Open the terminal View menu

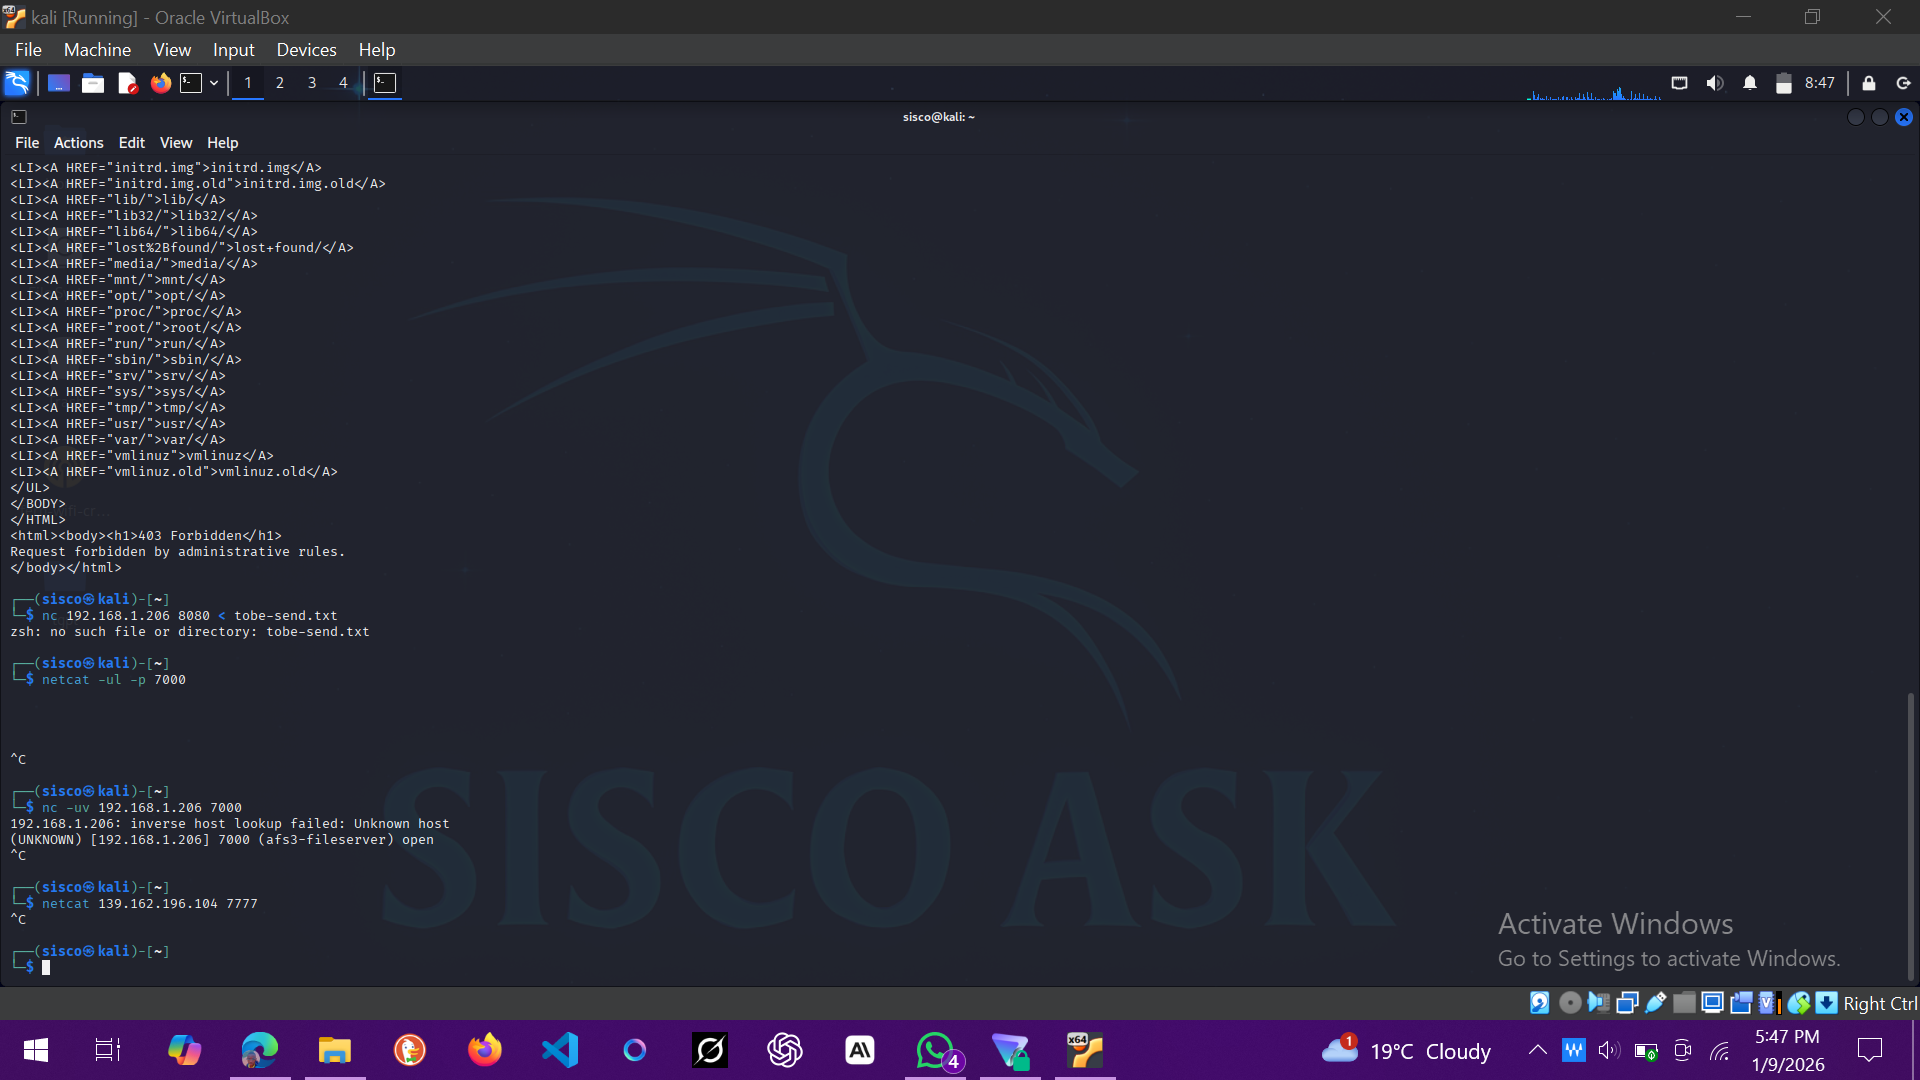(x=176, y=143)
